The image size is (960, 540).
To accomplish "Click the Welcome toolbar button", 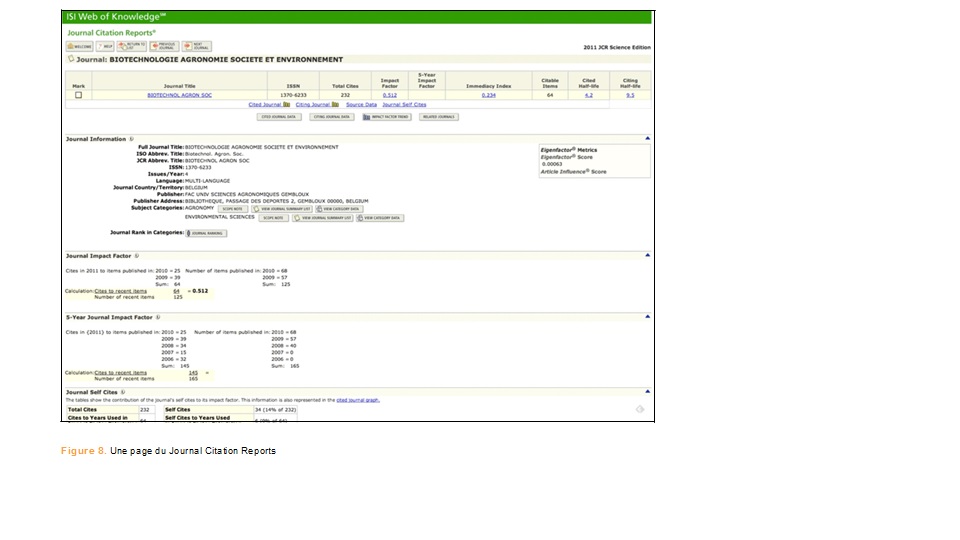I will pyautogui.click(x=80, y=47).
